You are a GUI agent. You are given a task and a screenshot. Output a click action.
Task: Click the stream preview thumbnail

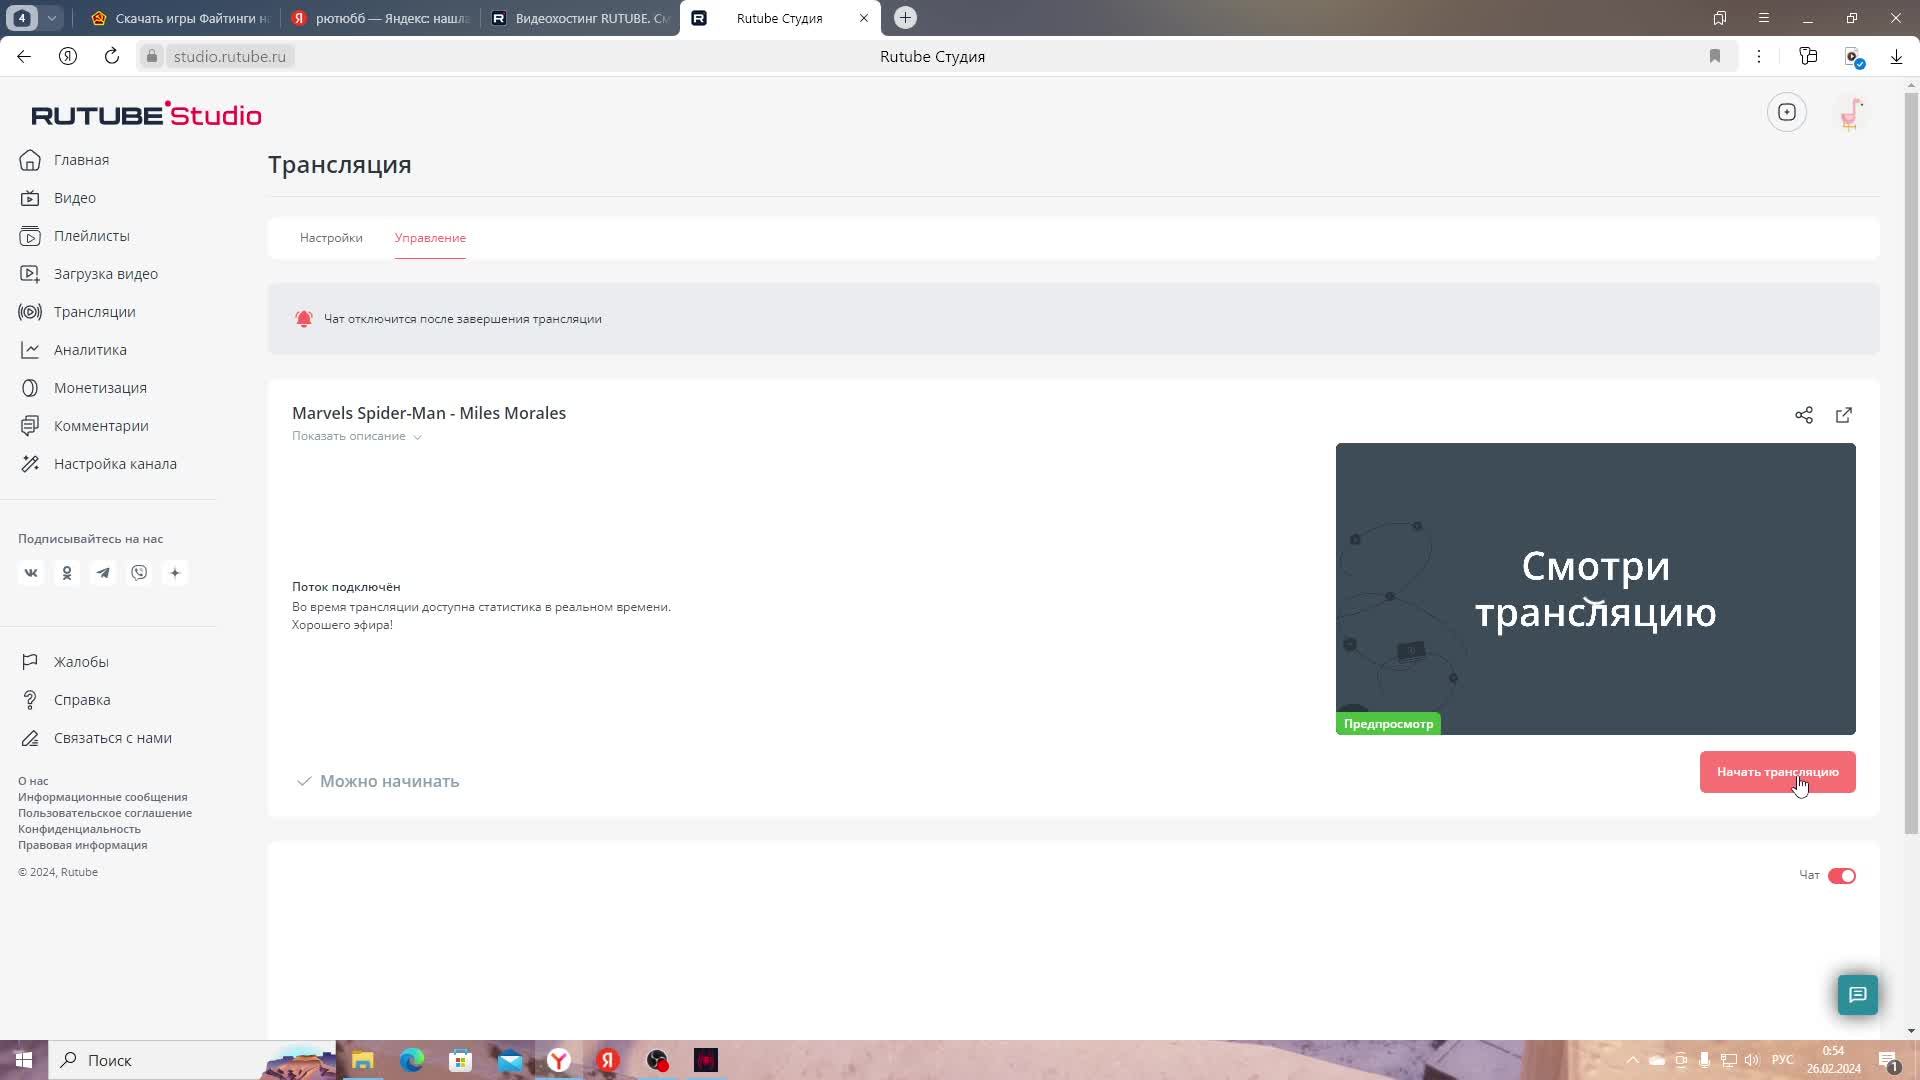(x=1595, y=589)
